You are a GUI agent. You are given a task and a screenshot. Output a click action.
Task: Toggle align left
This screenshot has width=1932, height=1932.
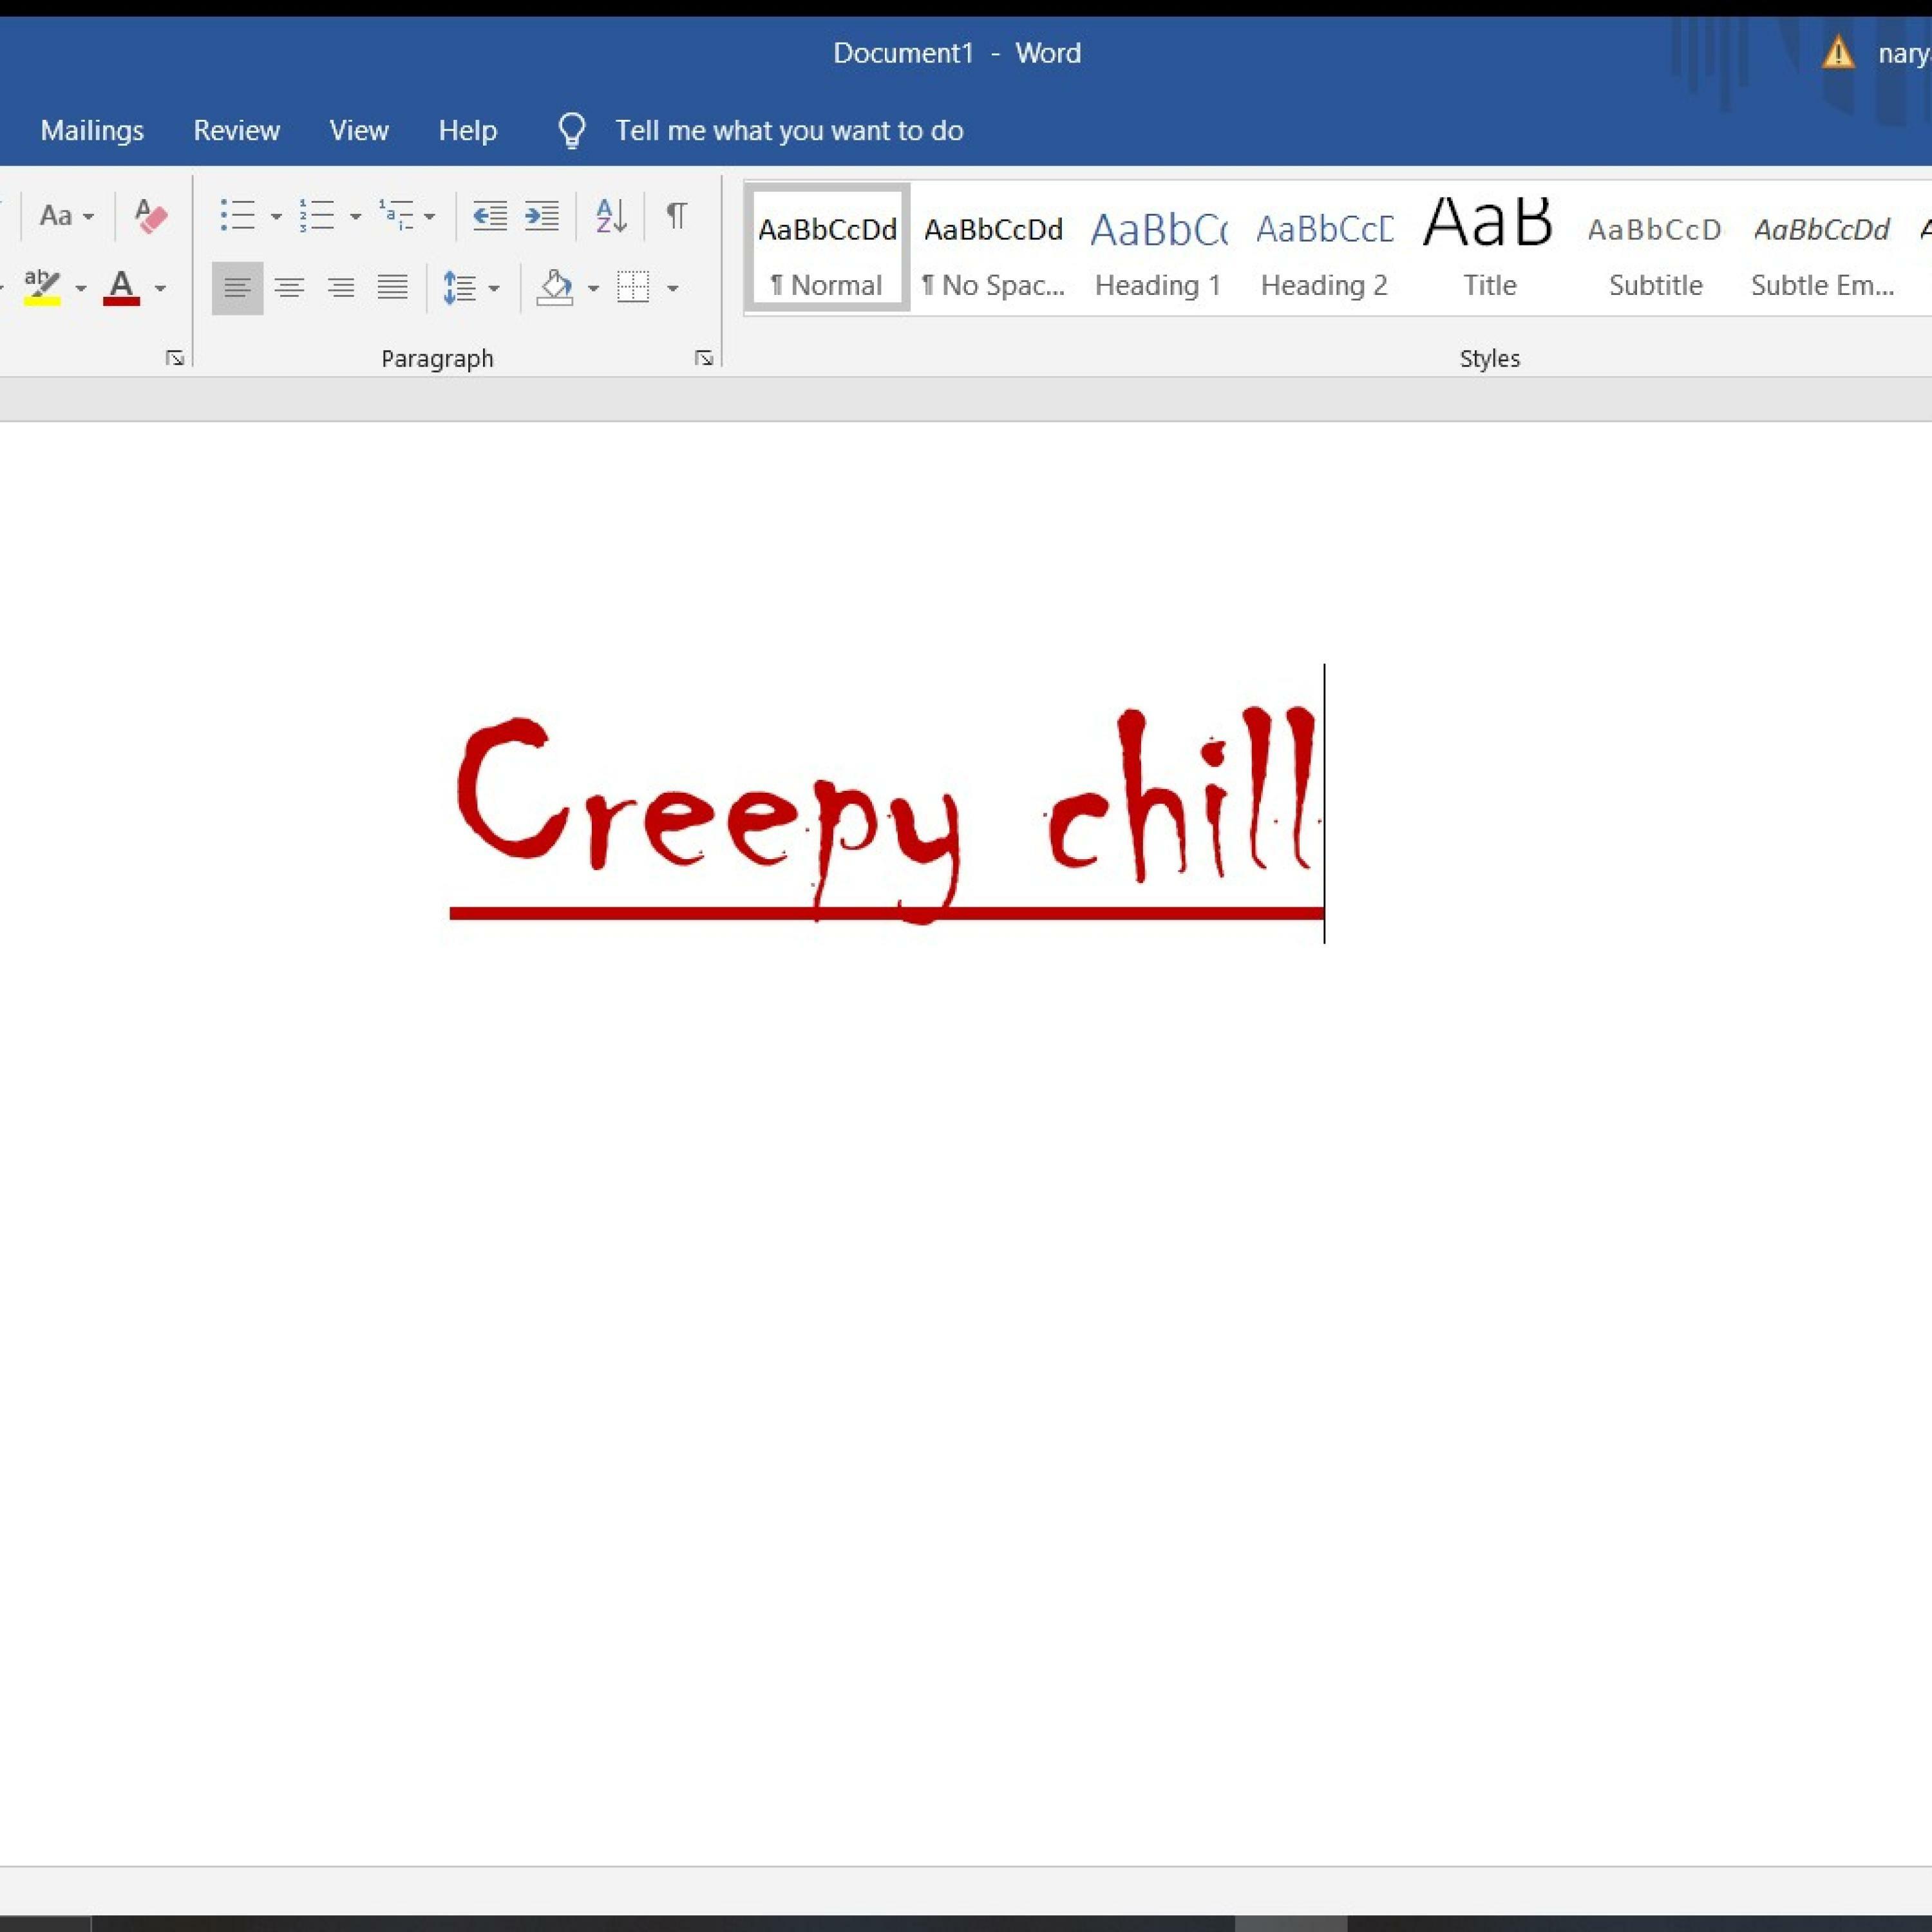click(x=237, y=288)
